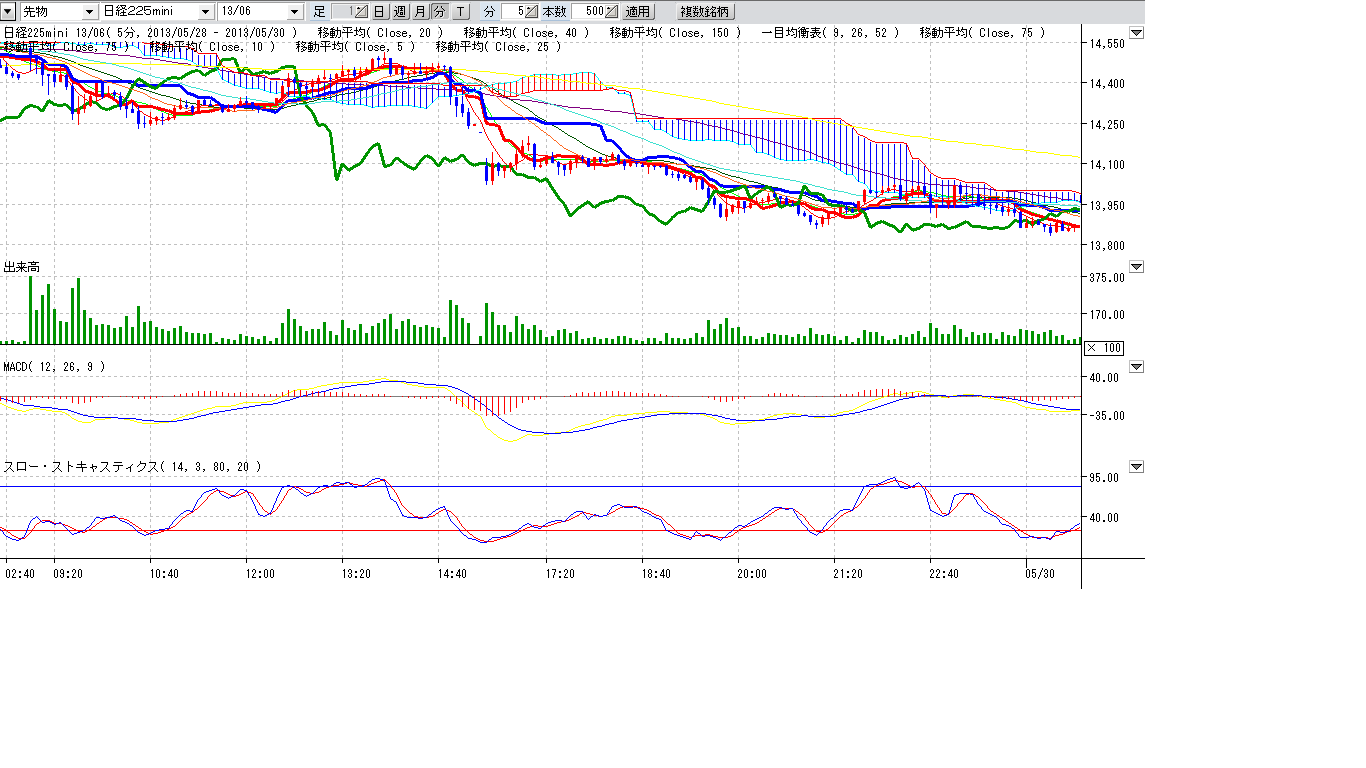Image resolution: width=1366 pixels, height=768 pixels.
Task: Switch to the weekly (週) chart interval
Action: [400, 12]
